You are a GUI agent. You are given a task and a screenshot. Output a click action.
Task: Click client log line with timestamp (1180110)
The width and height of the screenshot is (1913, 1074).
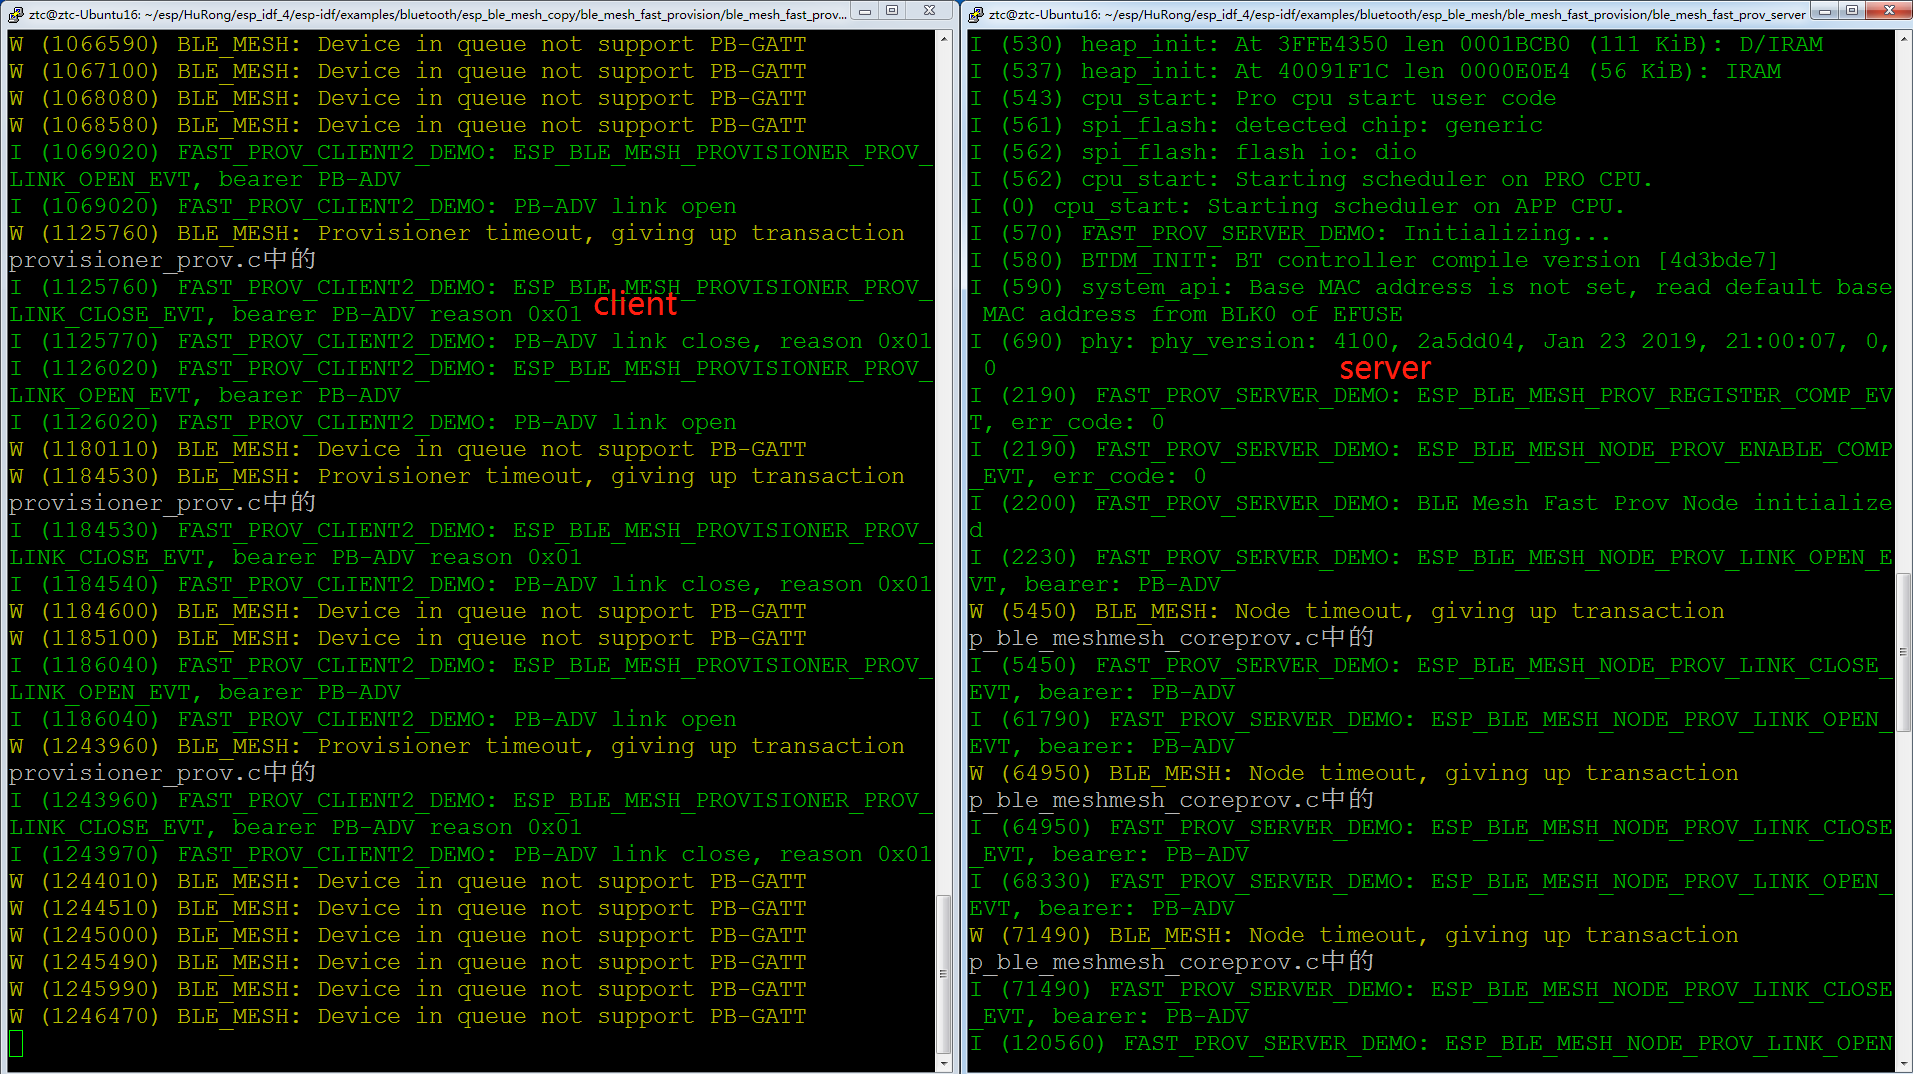(x=408, y=450)
